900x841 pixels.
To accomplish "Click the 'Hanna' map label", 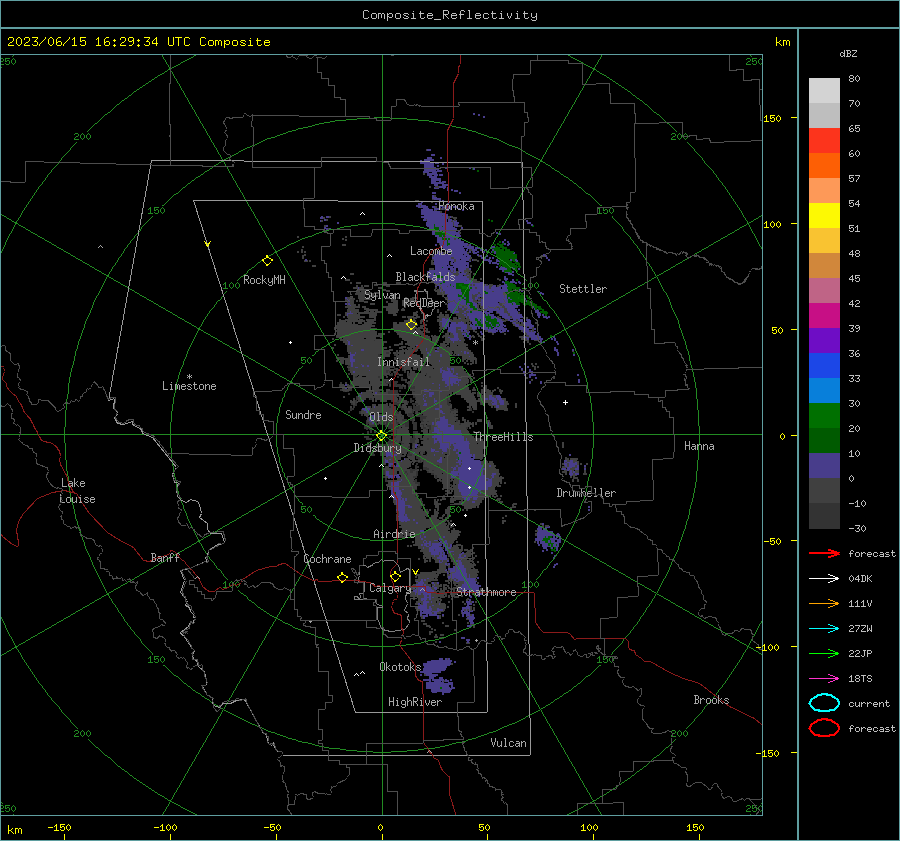I will click(x=699, y=446).
